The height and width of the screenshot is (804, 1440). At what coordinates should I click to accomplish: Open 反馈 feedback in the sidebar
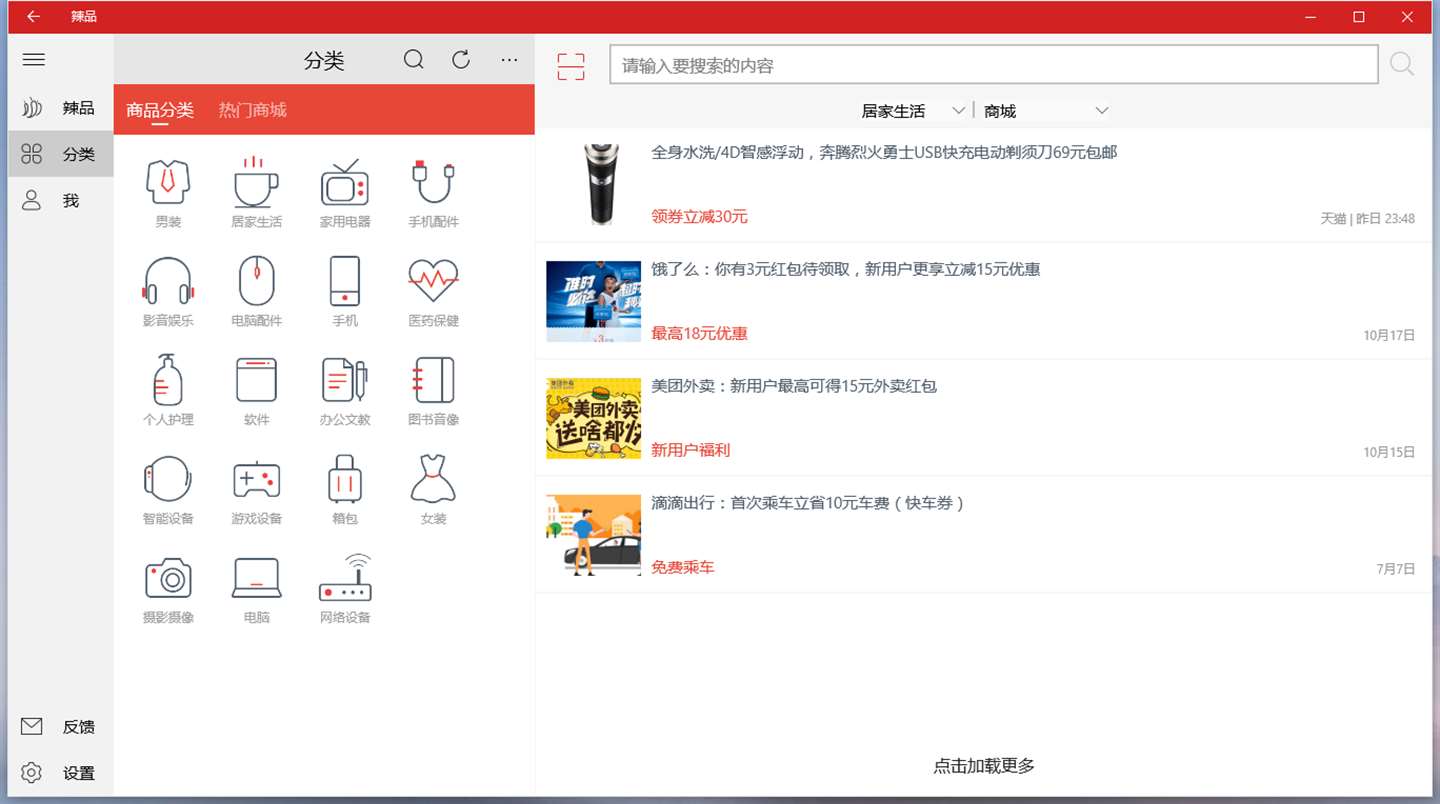(60, 727)
